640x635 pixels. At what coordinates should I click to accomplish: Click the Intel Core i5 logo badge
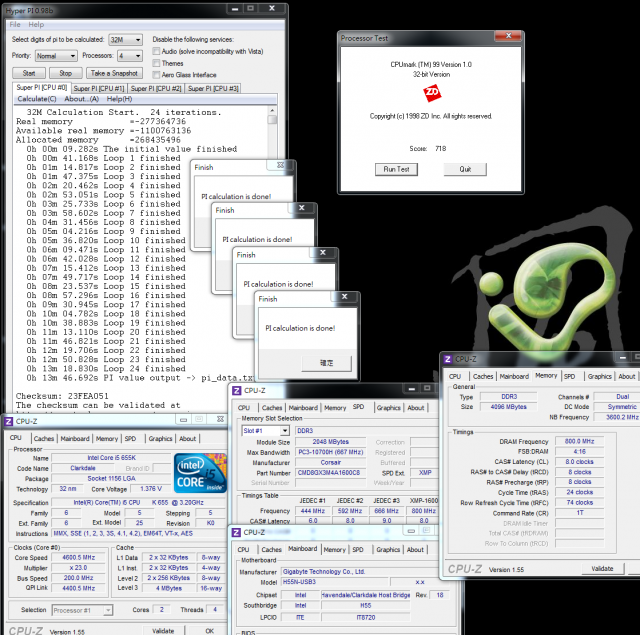(x=200, y=473)
